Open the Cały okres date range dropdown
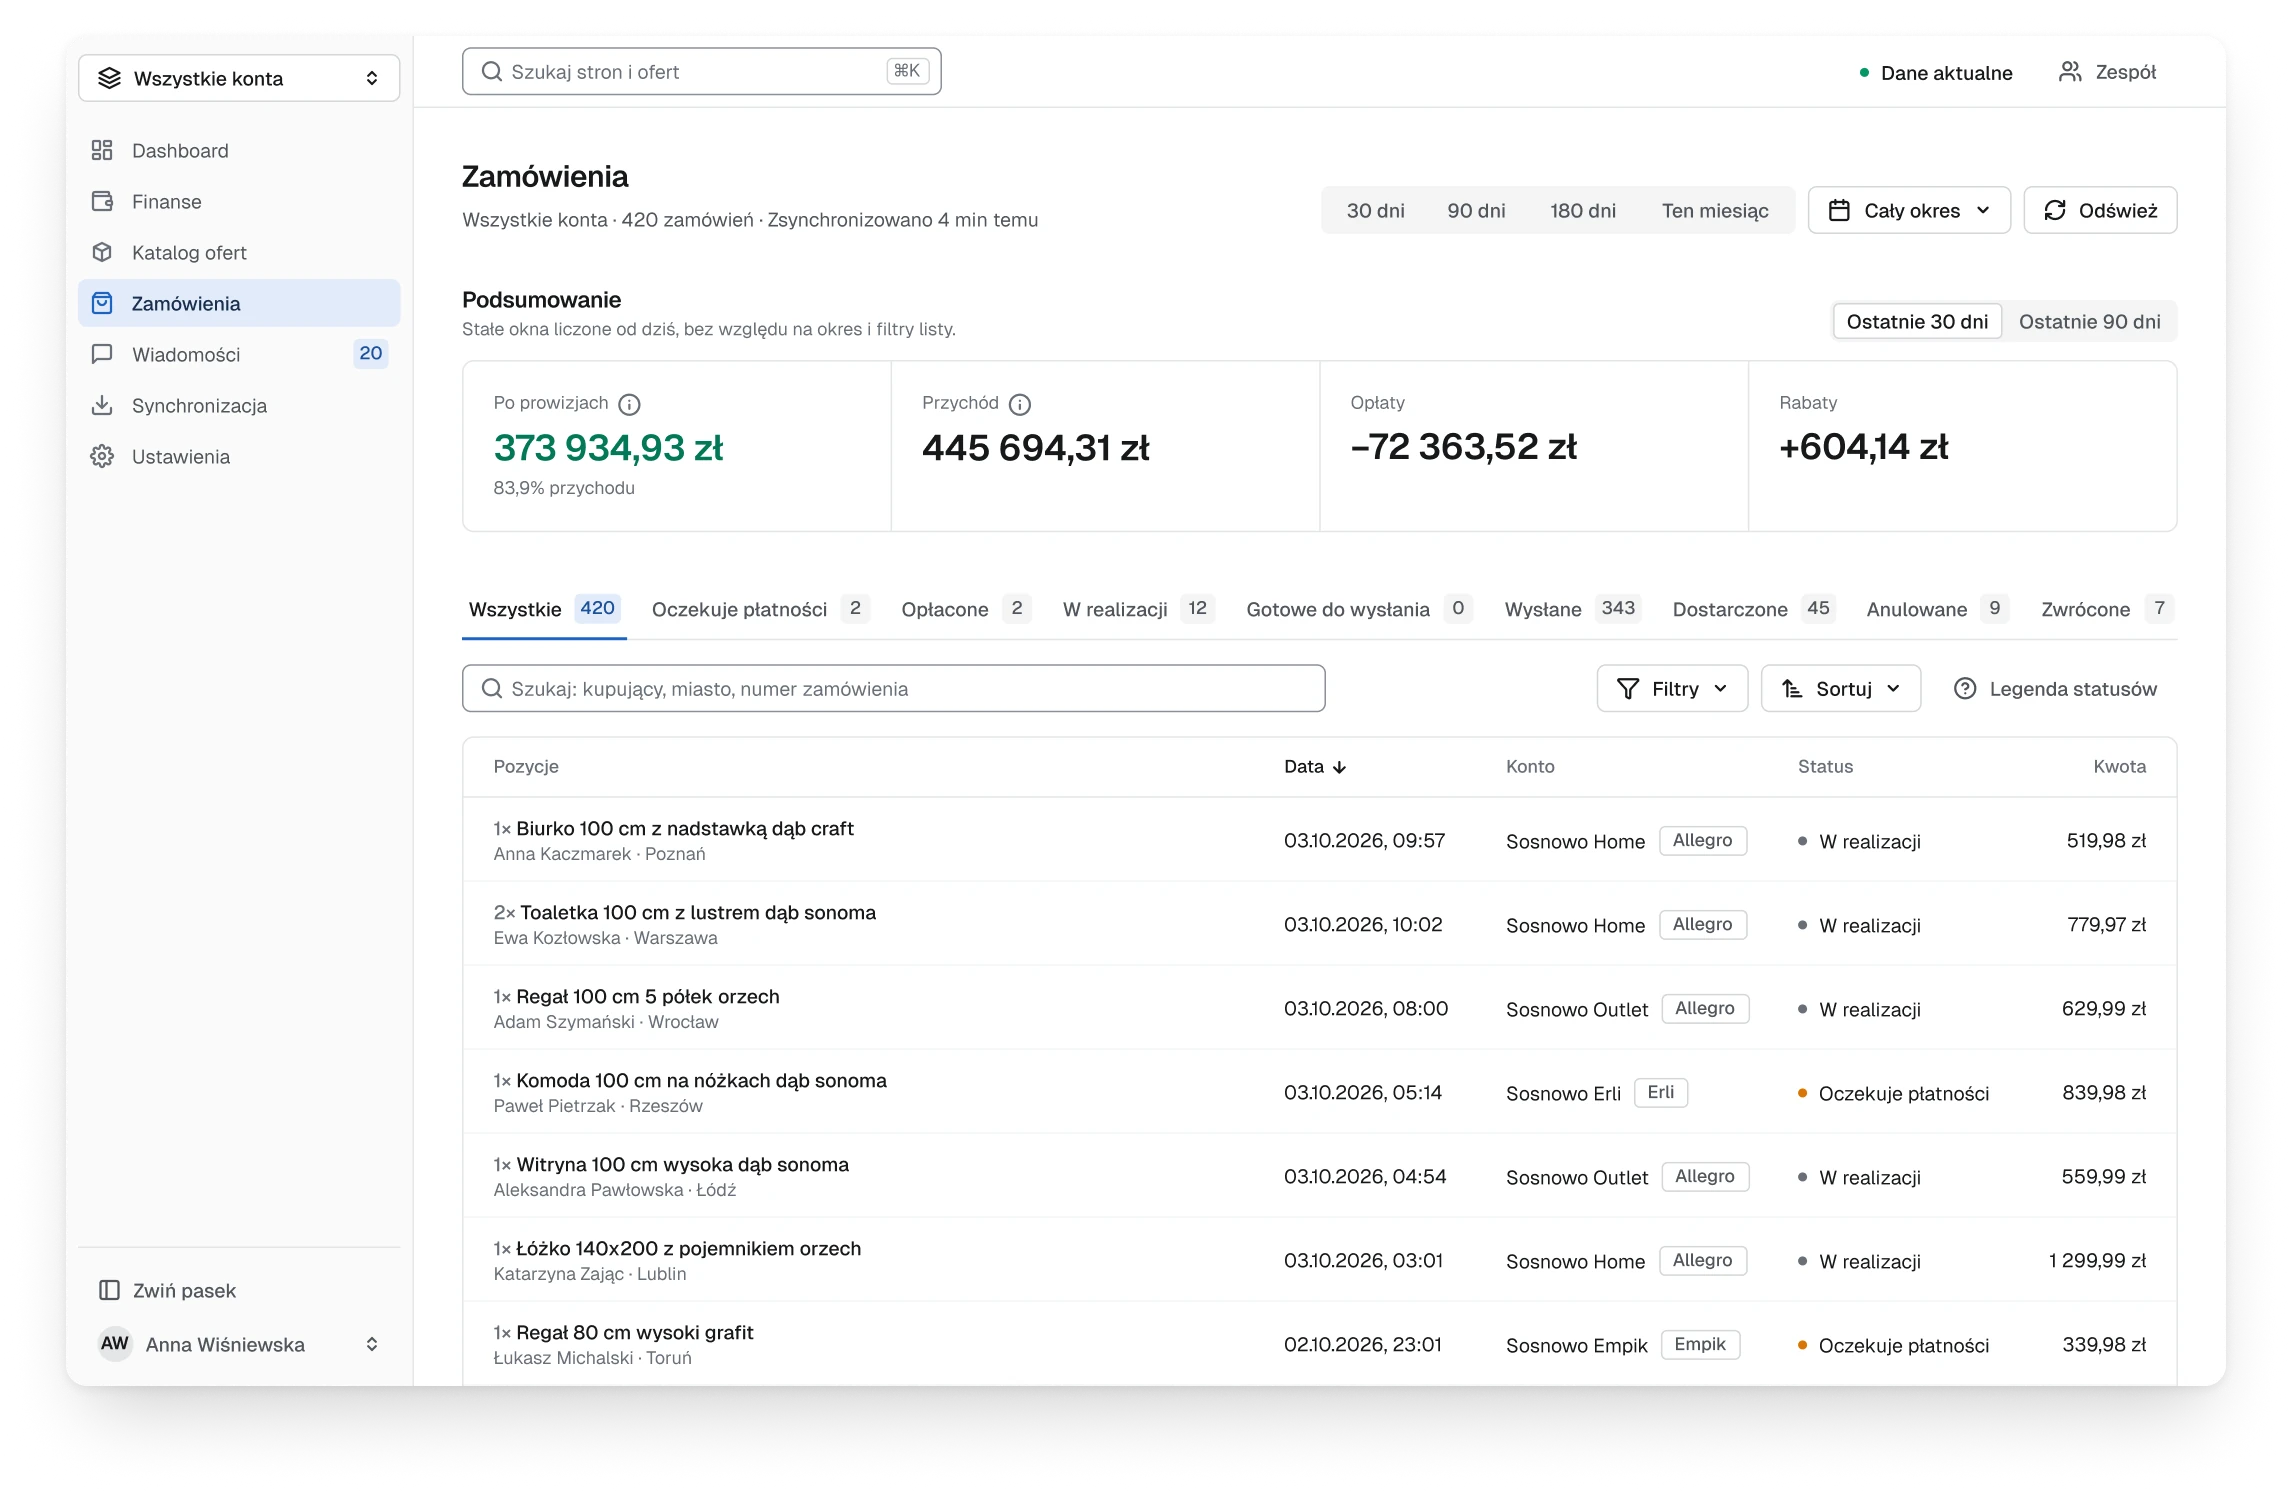Screen dimensions: 2292x1494 tap(1909, 210)
